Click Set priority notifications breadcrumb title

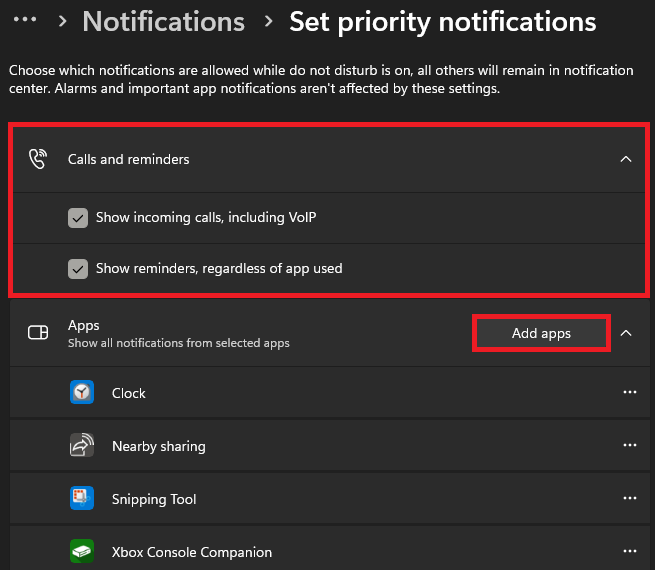tap(442, 22)
